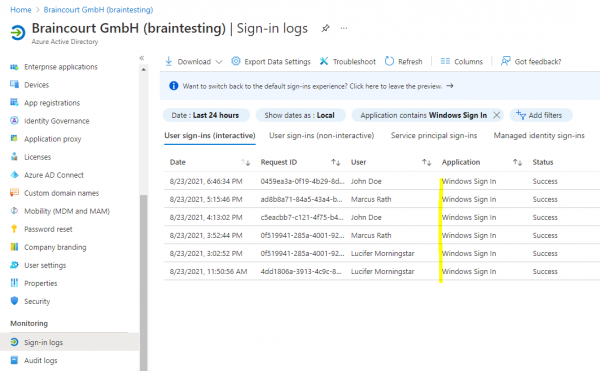The width and height of the screenshot is (600, 371).
Task: Pin this blade with the pin icon
Action: coord(325,28)
